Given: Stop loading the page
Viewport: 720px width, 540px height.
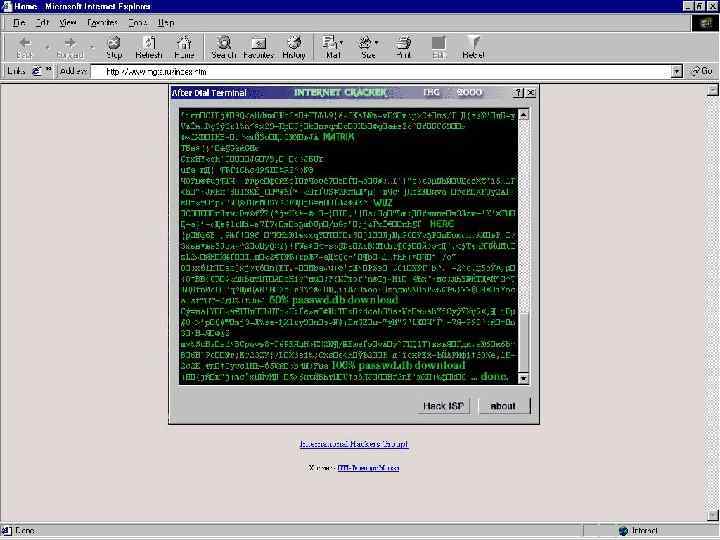Looking at the screenshot, I should pos(114,48).
